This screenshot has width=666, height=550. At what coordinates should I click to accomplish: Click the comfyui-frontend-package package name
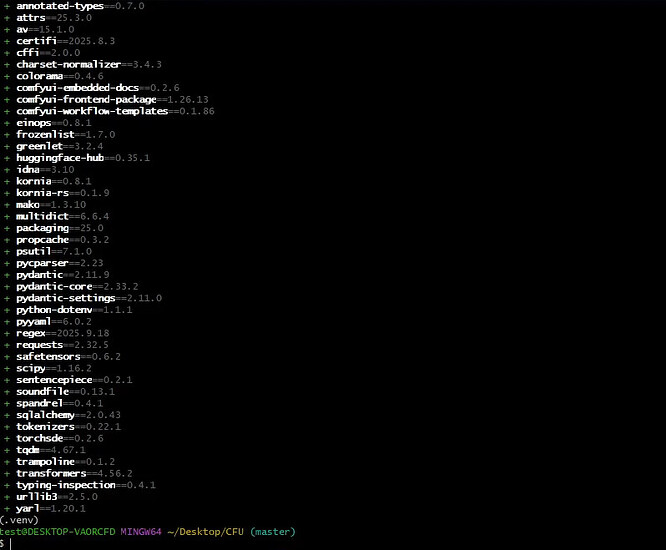86,100
